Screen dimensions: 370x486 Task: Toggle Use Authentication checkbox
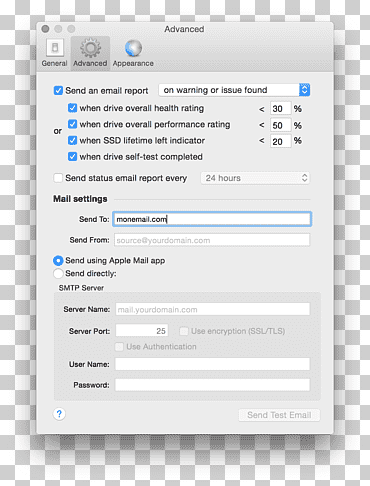(x=119, y=347)
